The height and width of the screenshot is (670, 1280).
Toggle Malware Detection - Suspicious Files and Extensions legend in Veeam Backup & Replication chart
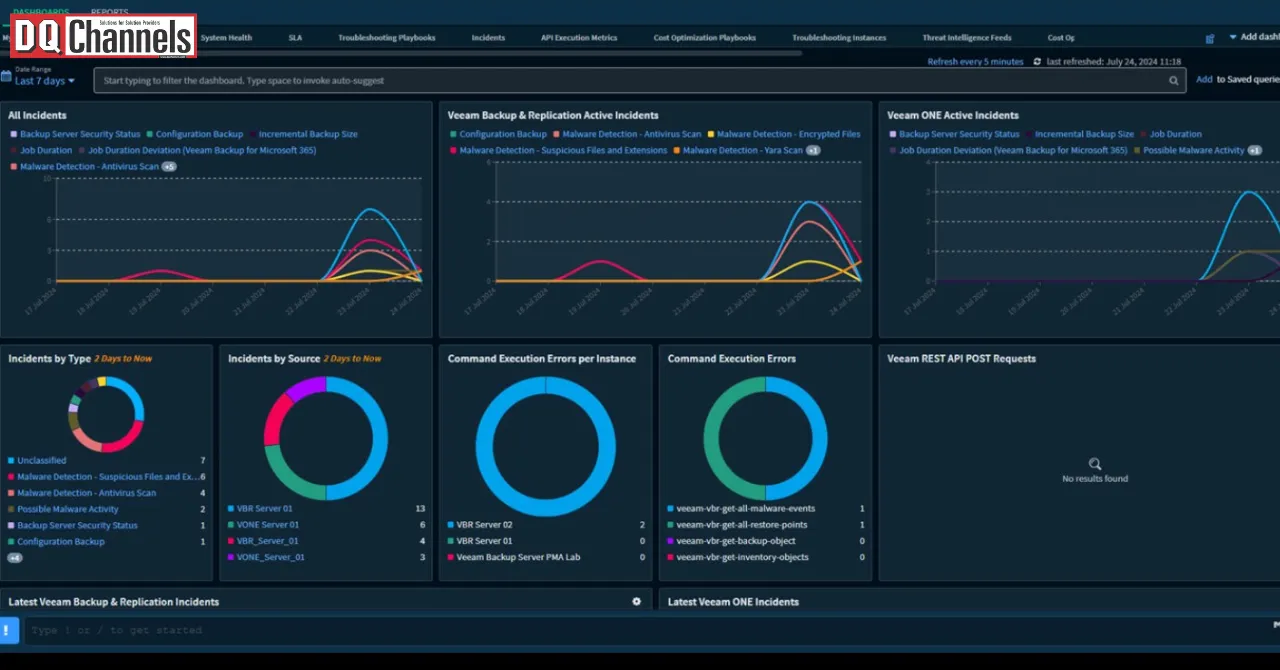coord(558,150)
